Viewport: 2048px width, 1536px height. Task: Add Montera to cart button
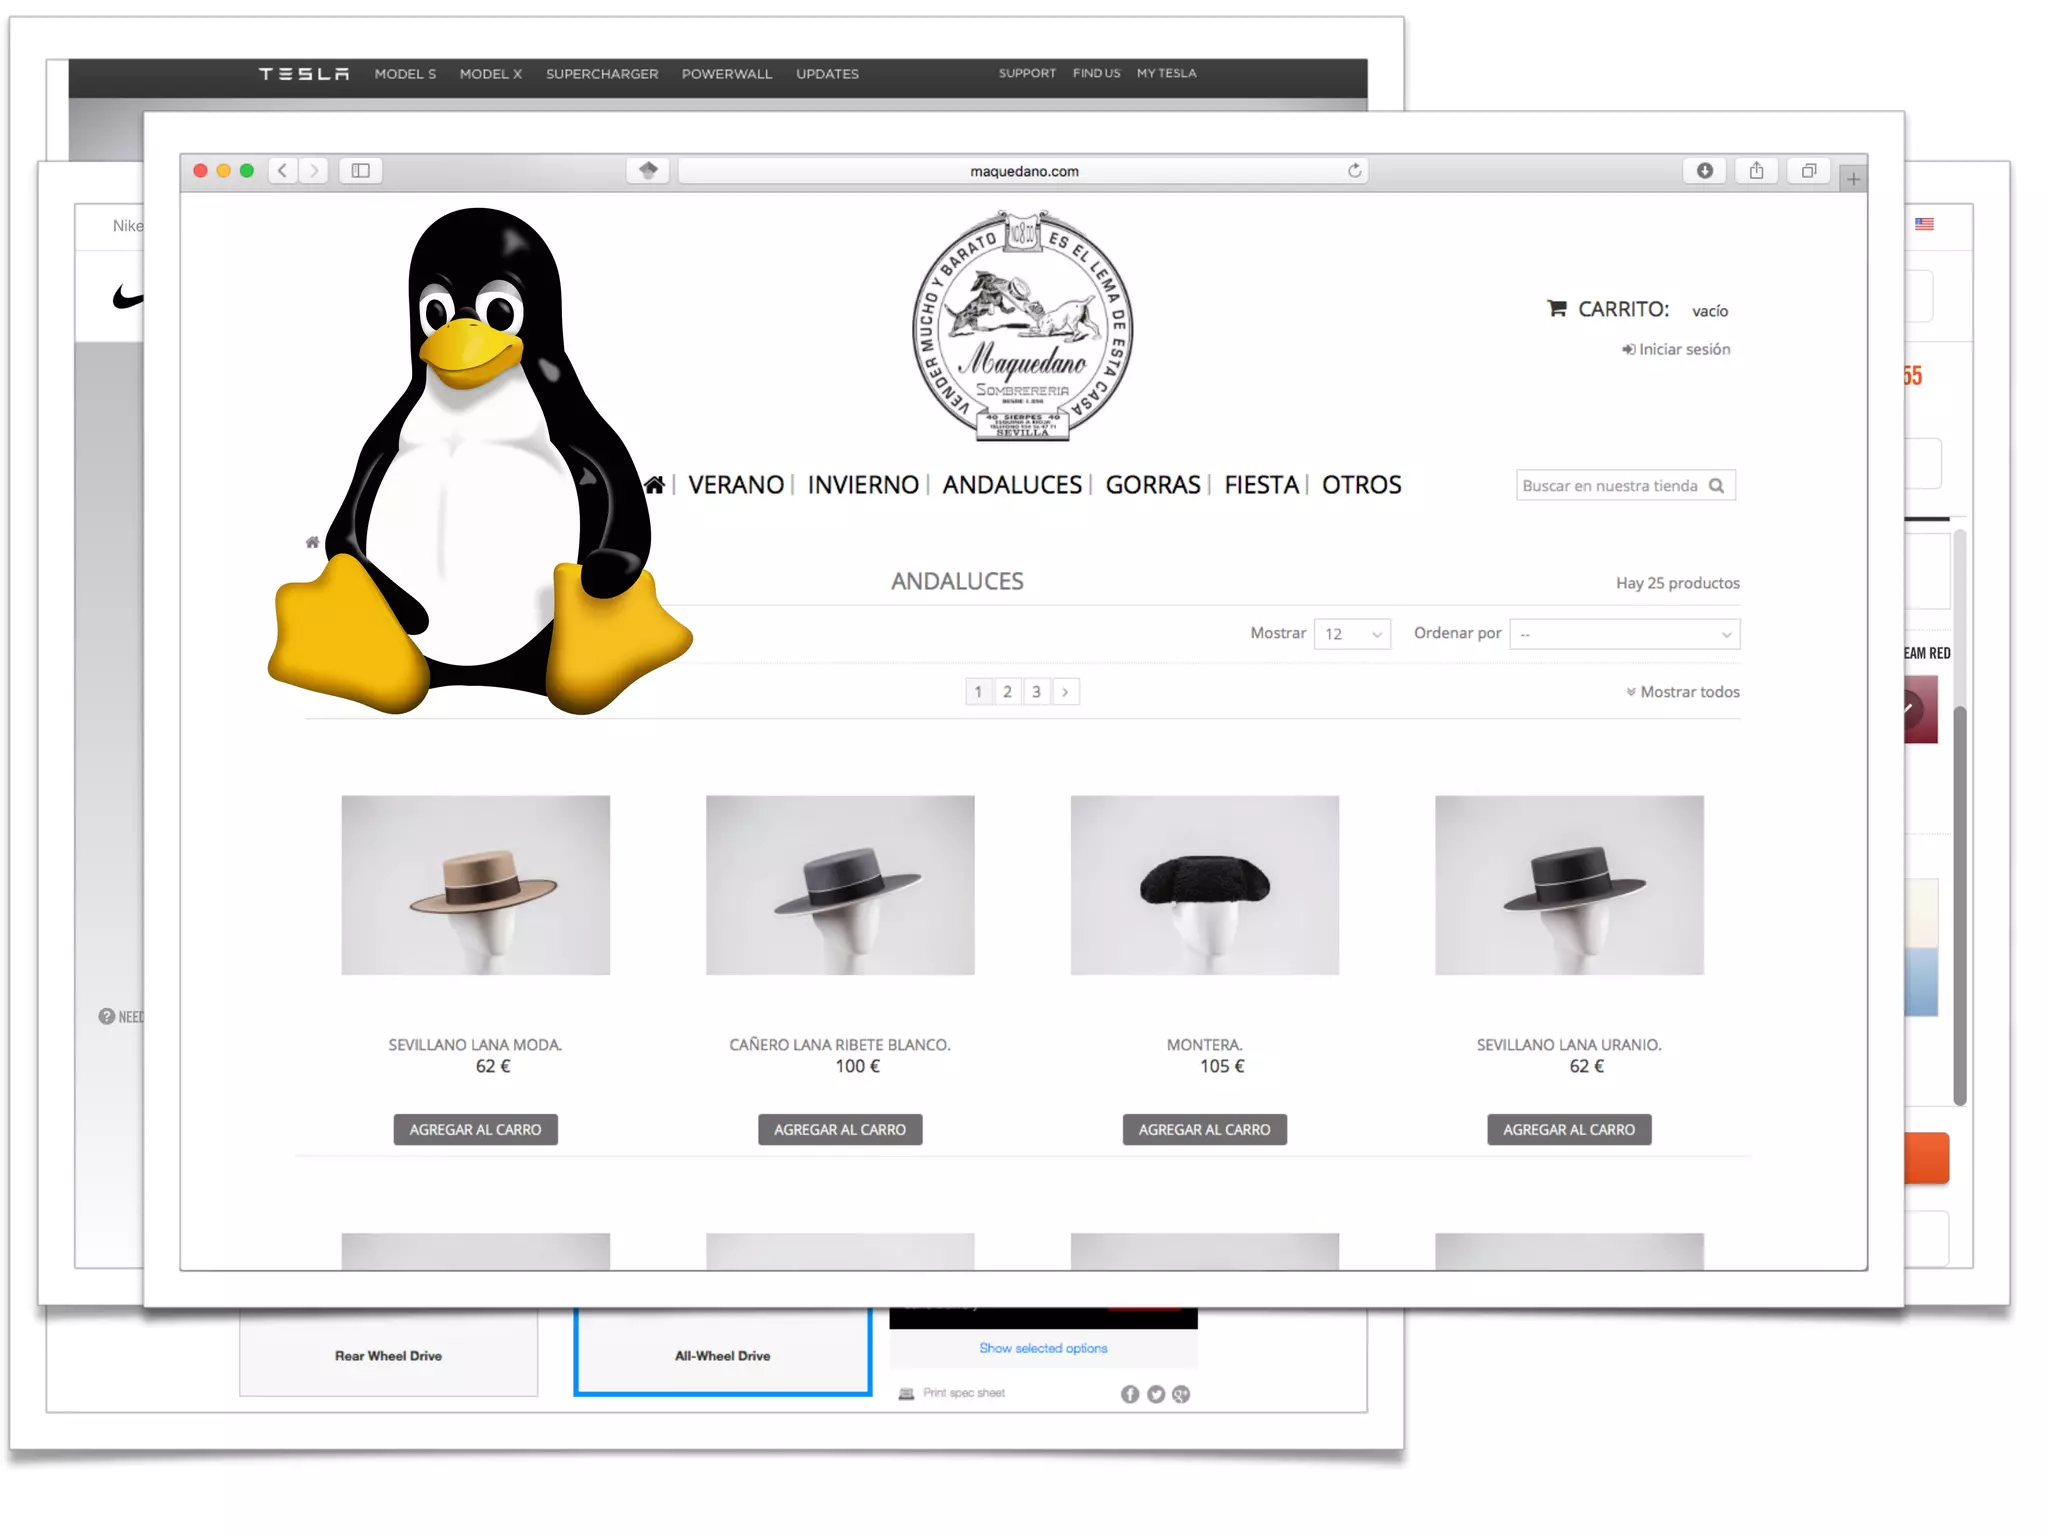pos(1204,1130)
